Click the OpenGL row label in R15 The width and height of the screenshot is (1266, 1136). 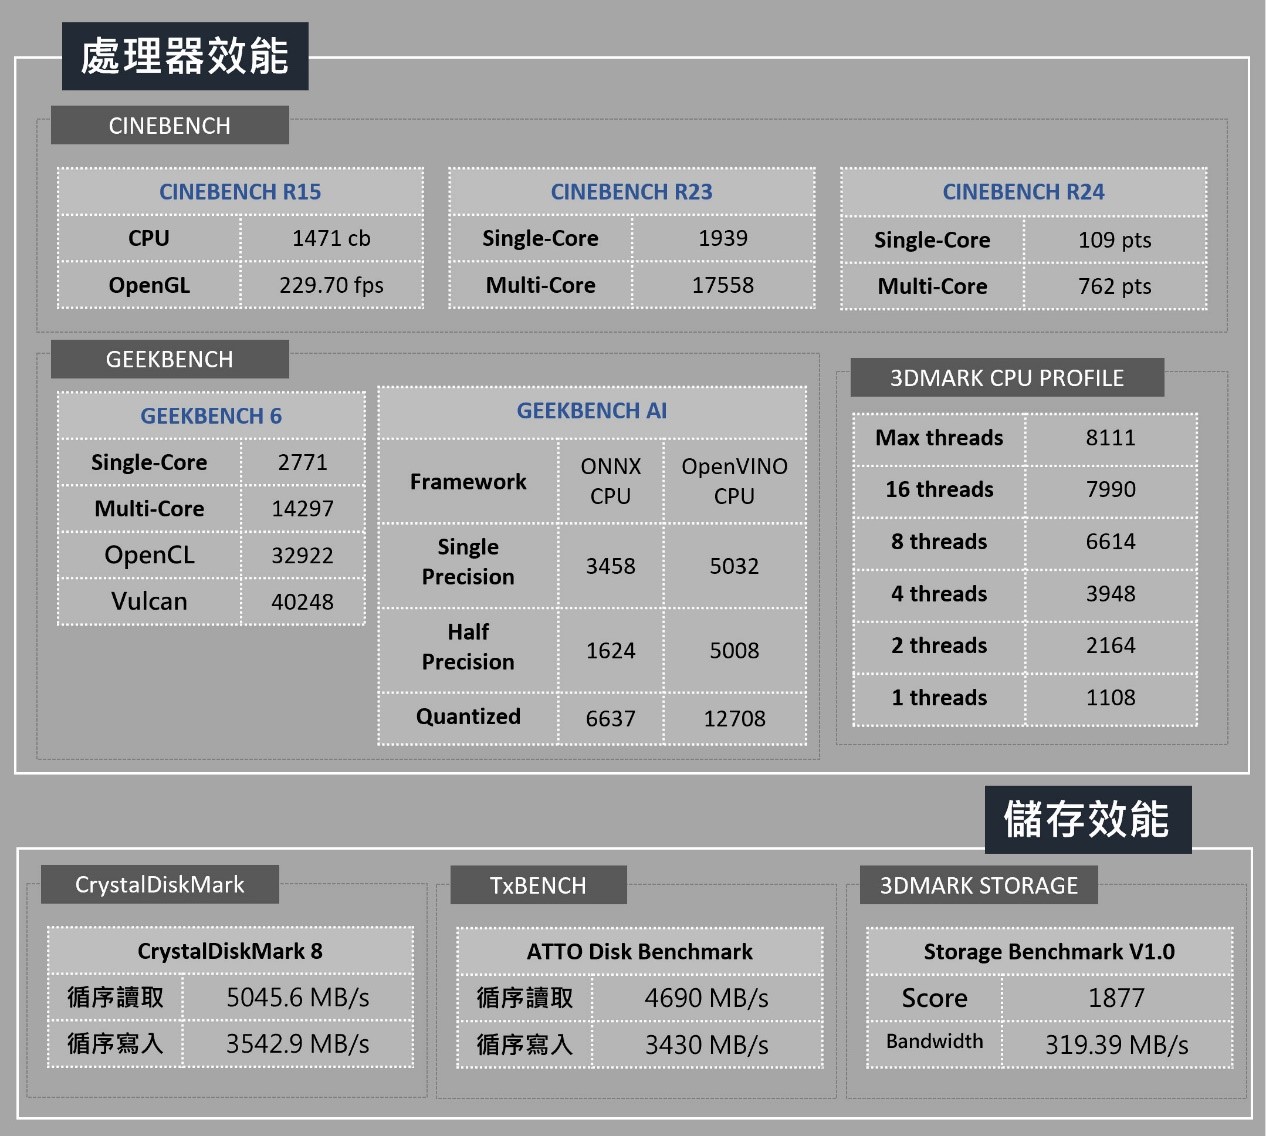coord(149,285)
